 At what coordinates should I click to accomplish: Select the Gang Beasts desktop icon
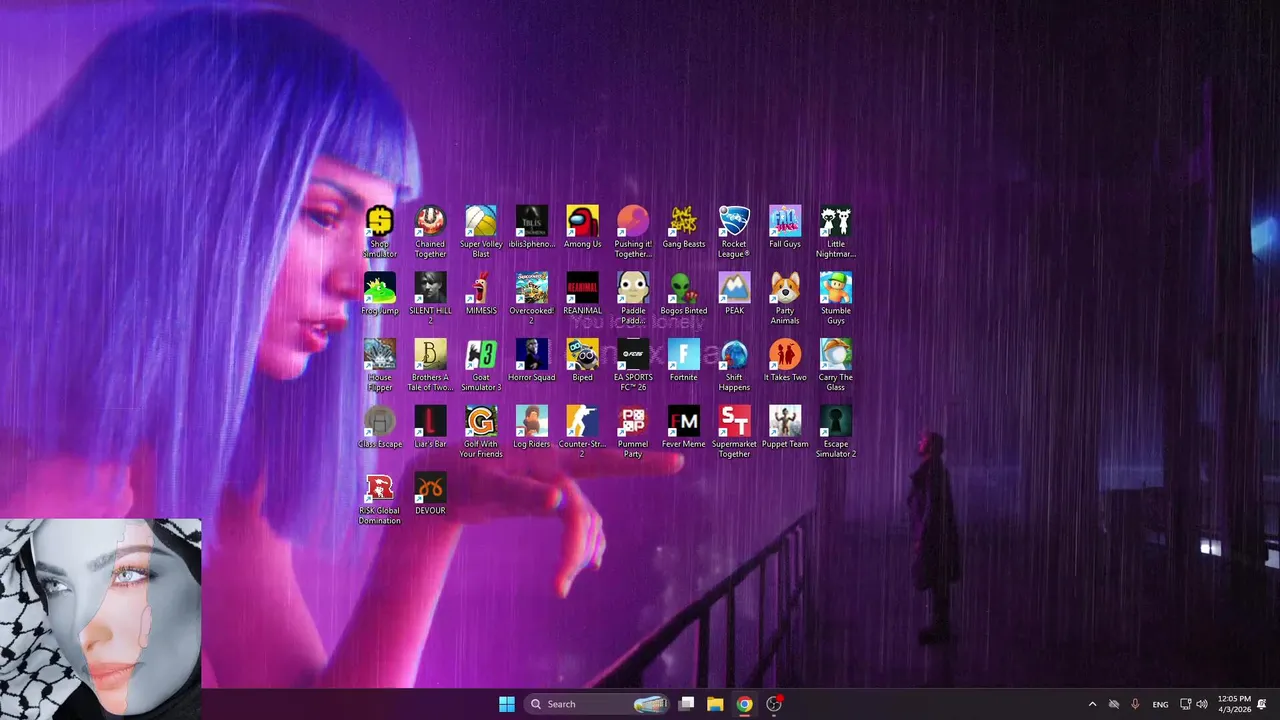pos(684,227)
